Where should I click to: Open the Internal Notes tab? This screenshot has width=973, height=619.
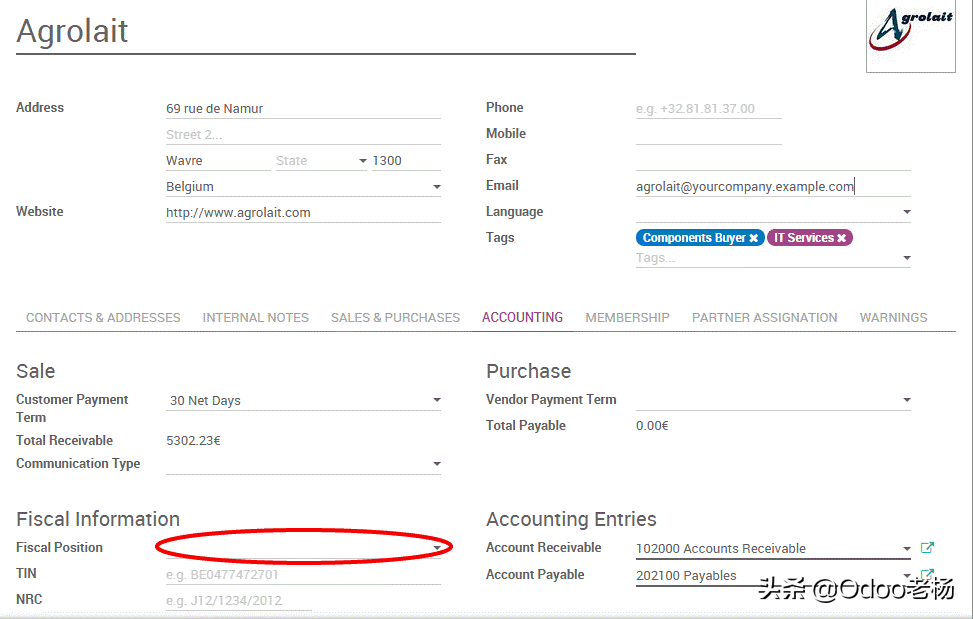click(x=255, y=318)
